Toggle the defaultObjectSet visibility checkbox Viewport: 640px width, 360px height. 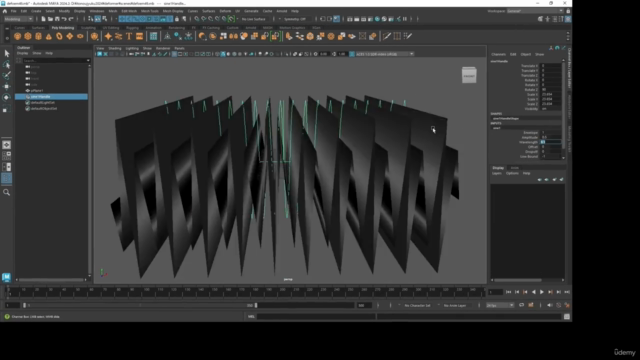27,109
